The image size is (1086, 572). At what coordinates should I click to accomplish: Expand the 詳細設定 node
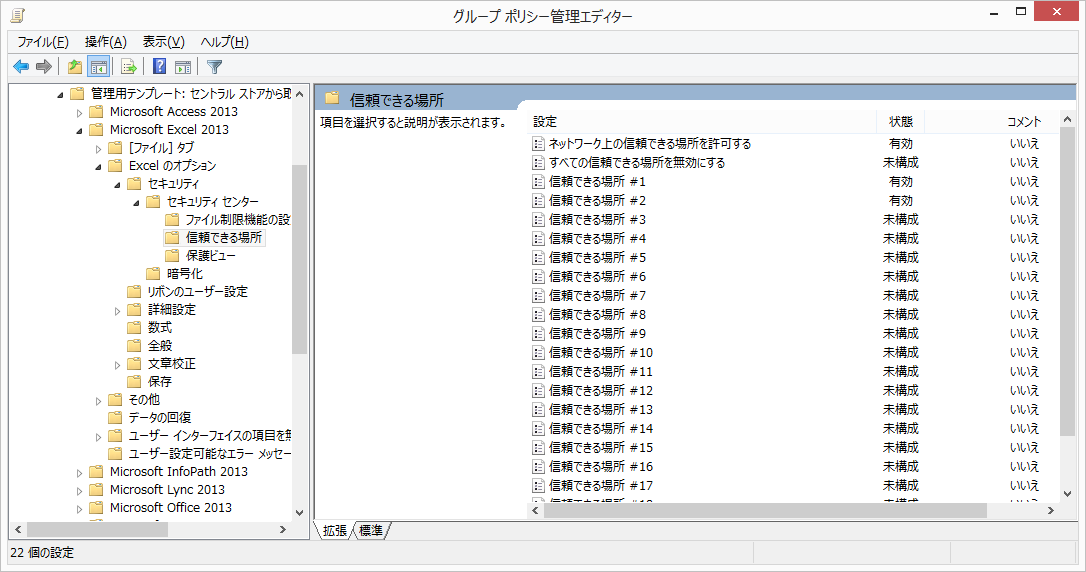pos(117,310)
